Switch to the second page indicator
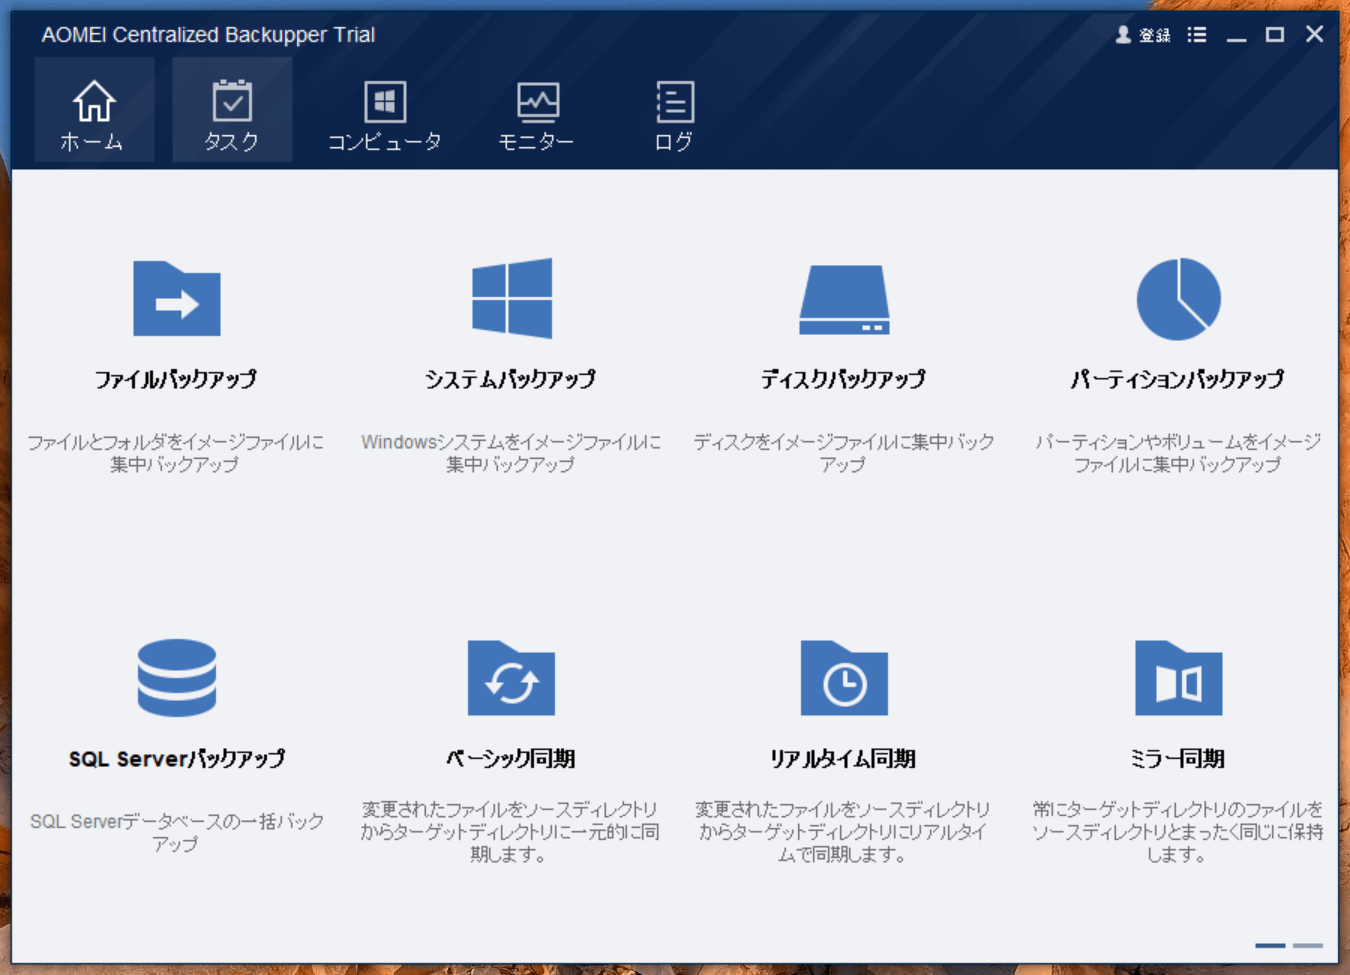The image size is (1350, 975). coord(1307,945)
